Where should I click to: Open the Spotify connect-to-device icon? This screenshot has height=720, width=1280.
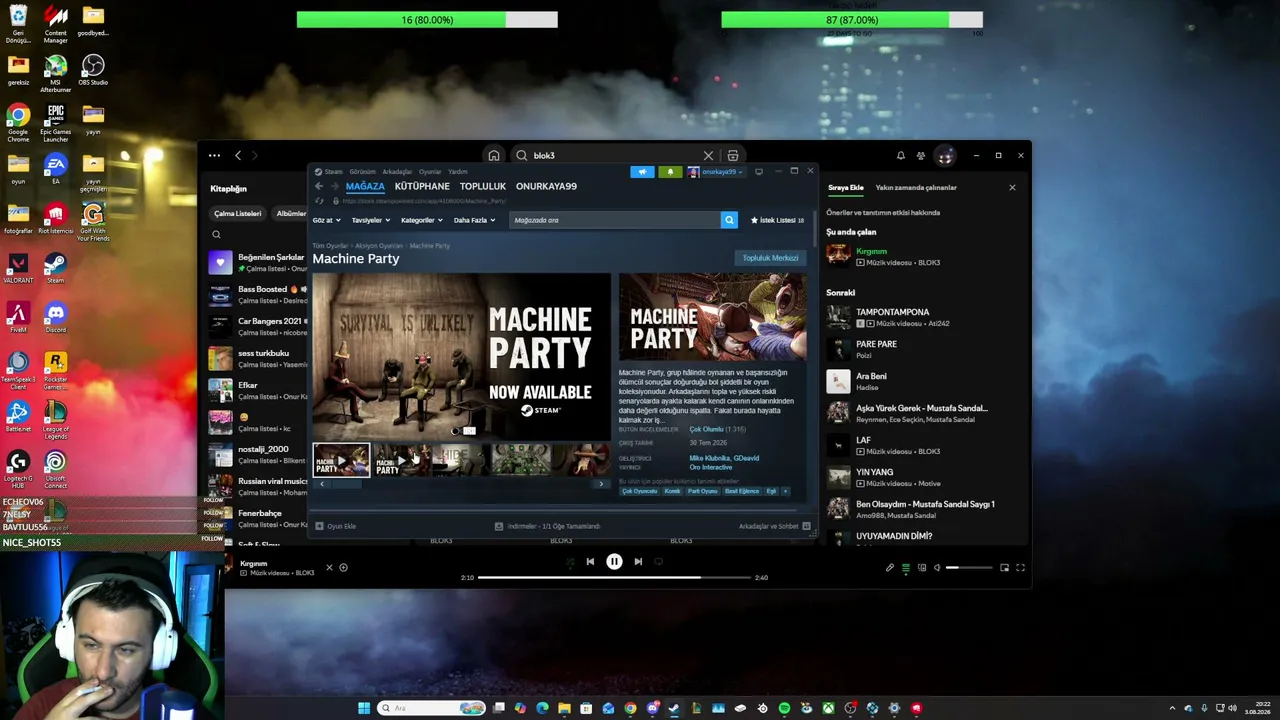point(922,567)
